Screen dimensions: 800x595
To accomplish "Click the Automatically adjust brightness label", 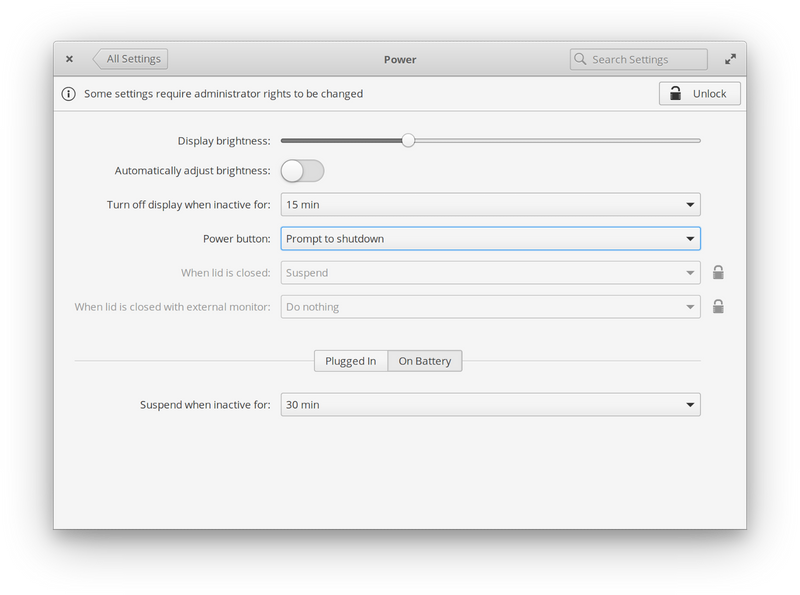I will (192, 170).
